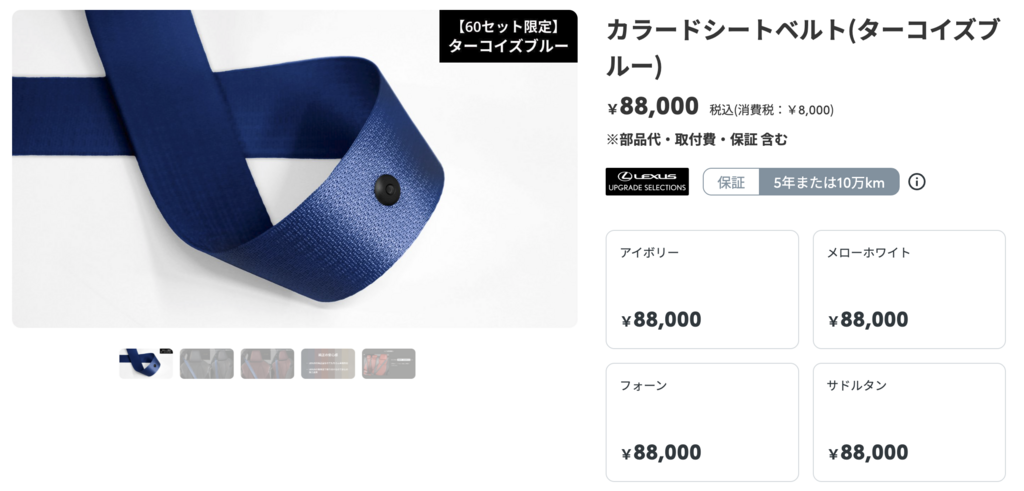The height and width of the screenshot is (491, 1024).
Task: Click the 5年または10万km warranty pill
Action: point(829,182)
